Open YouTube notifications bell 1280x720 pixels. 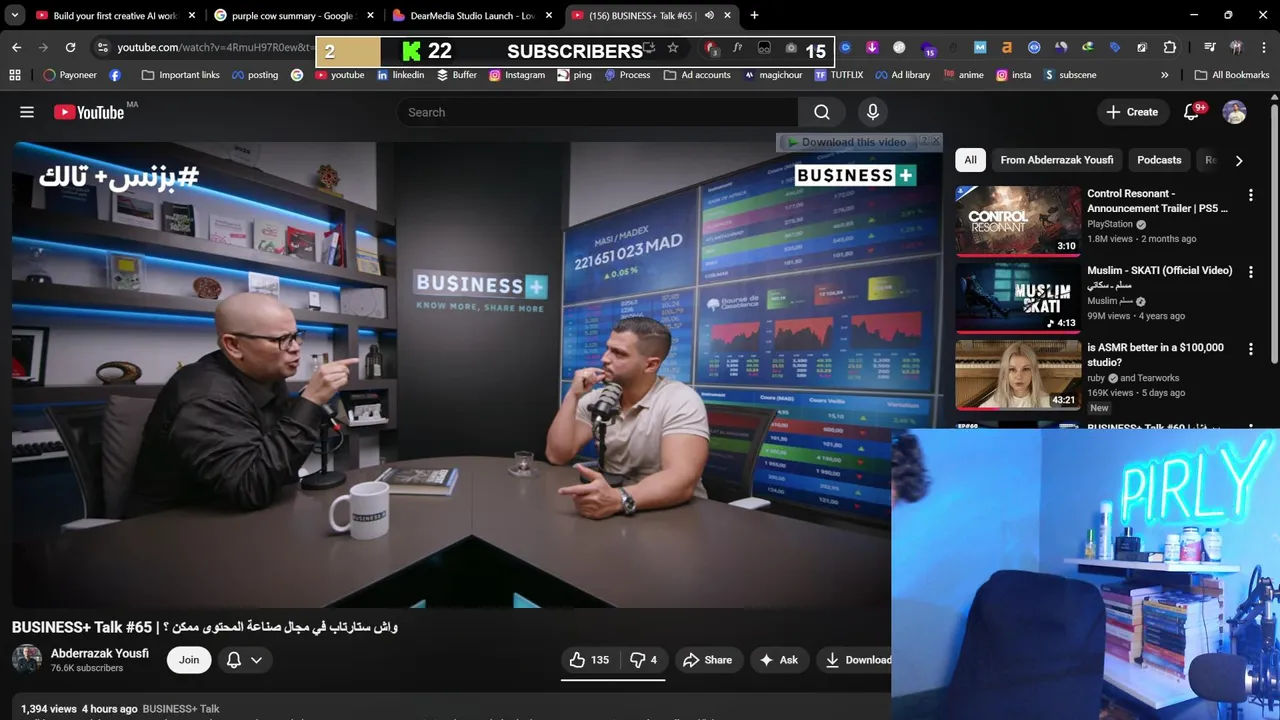click(1191, 112)
